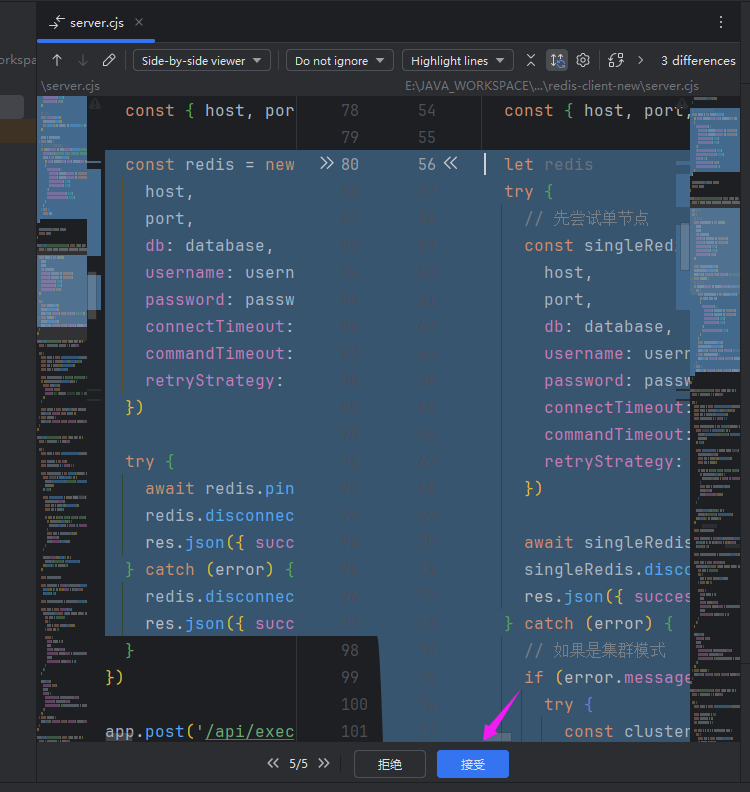The width and height of the screenshot is (750, 792).
Task: Open the Side-by-side viewer dropdown
Action: click(x=202, y=61)
